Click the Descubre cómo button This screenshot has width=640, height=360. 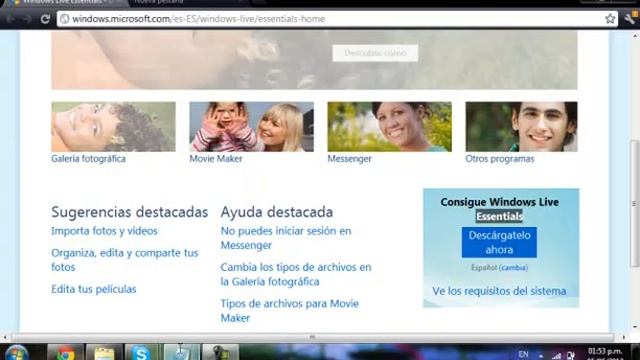point(375,53)
